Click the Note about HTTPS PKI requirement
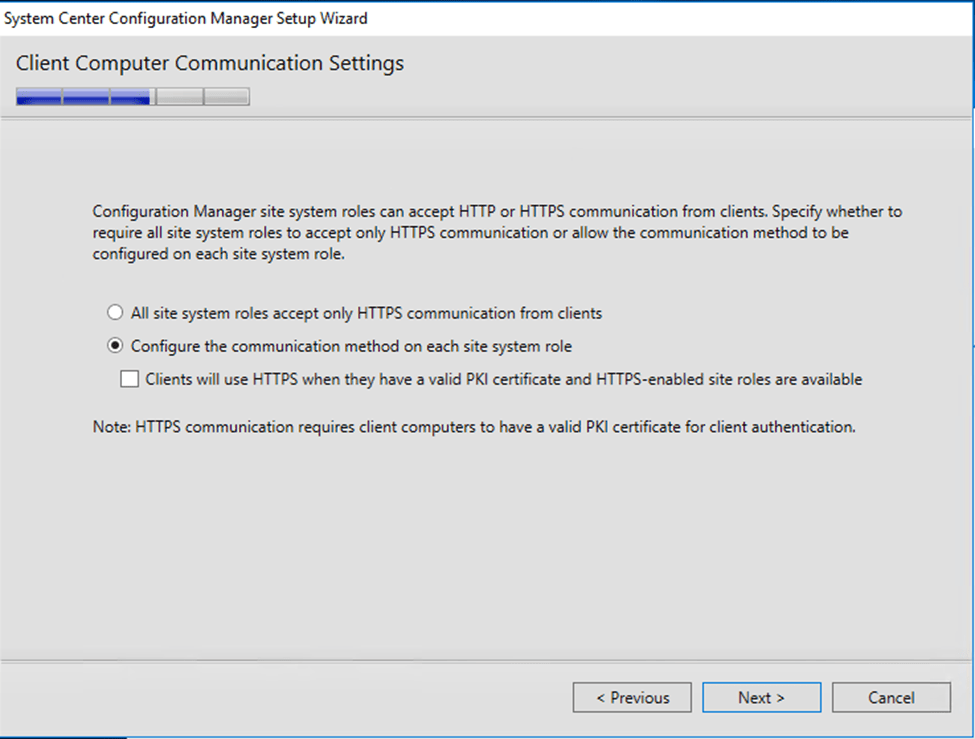Image resolution: width=975 pixels, height=739 pixels. (474, 427)
